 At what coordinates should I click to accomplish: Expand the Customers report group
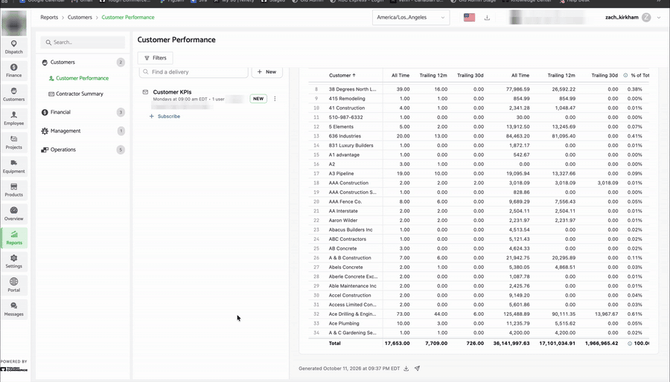83,62
